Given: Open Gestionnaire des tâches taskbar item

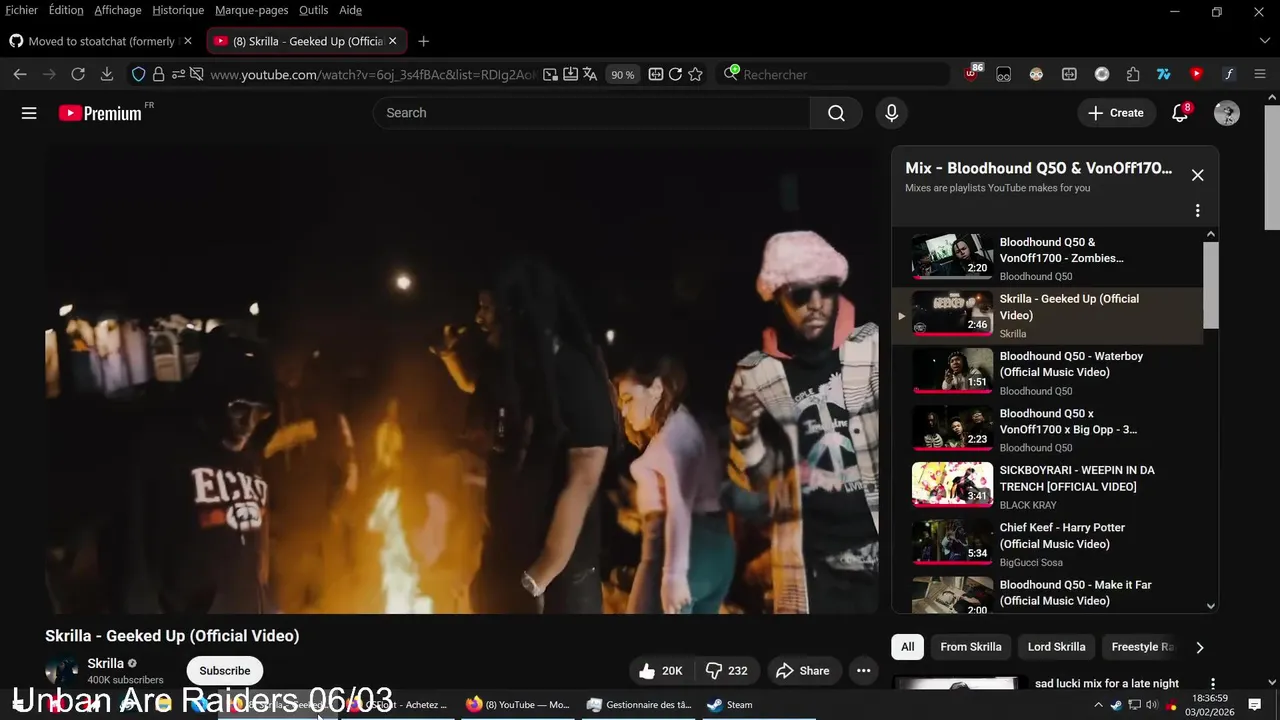Looking at the screenshot, I should tap(640, 704).
